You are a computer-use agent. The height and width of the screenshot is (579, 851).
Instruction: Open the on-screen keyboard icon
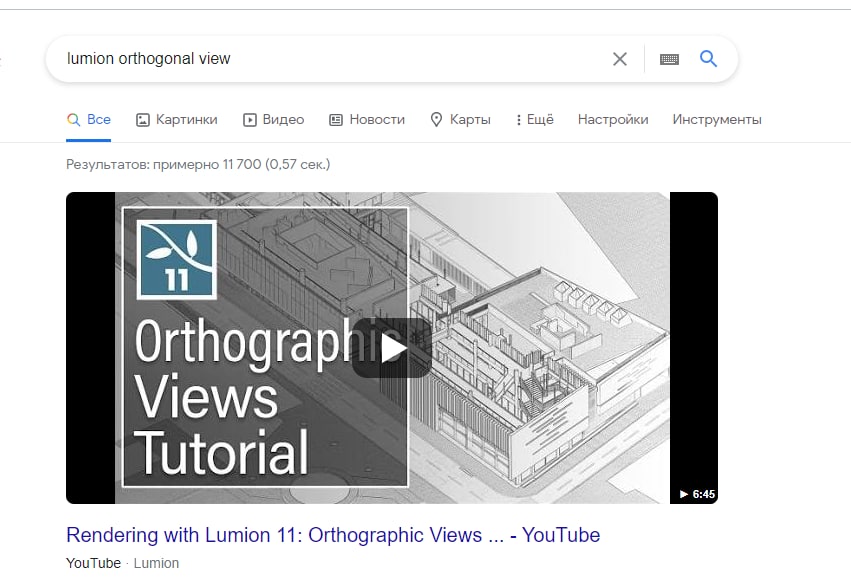[669, 59]
